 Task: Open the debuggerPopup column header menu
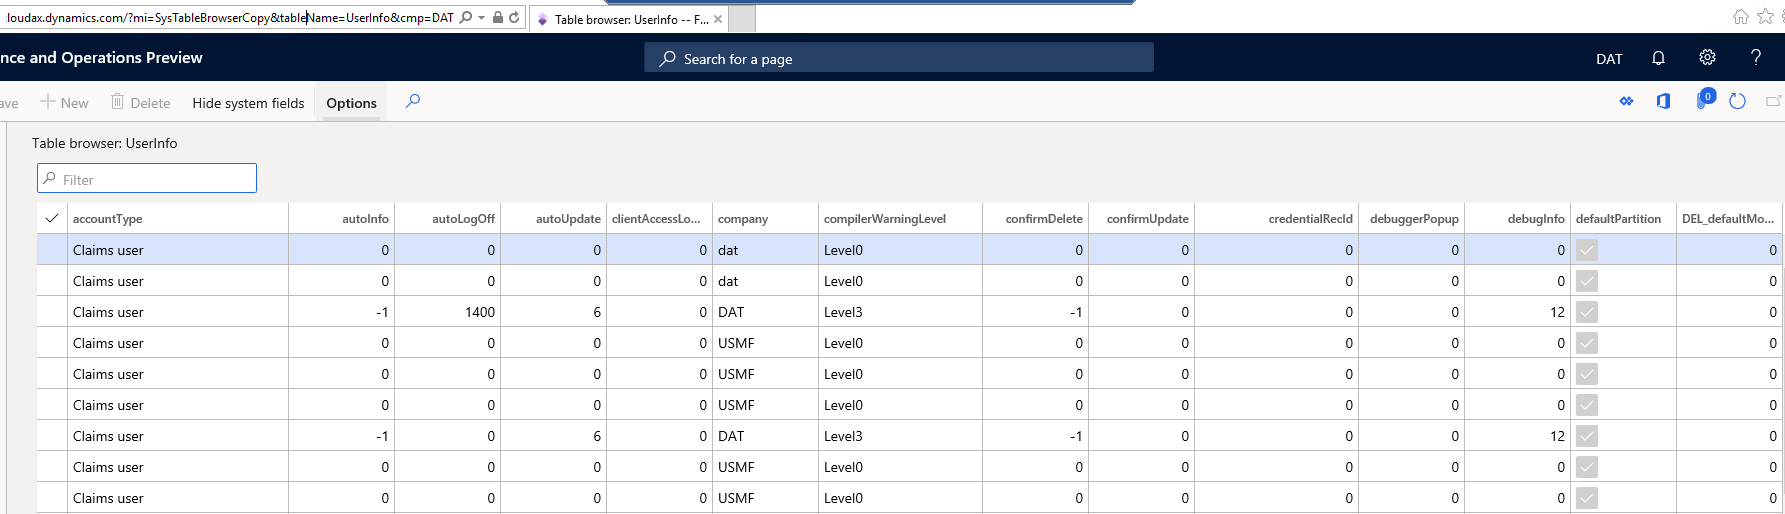pyautogui.click(x=1412, y=219)
